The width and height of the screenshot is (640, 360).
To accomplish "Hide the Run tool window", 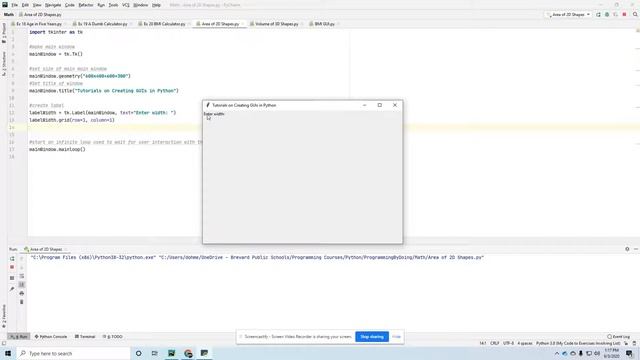I will (x=636, y=249).
